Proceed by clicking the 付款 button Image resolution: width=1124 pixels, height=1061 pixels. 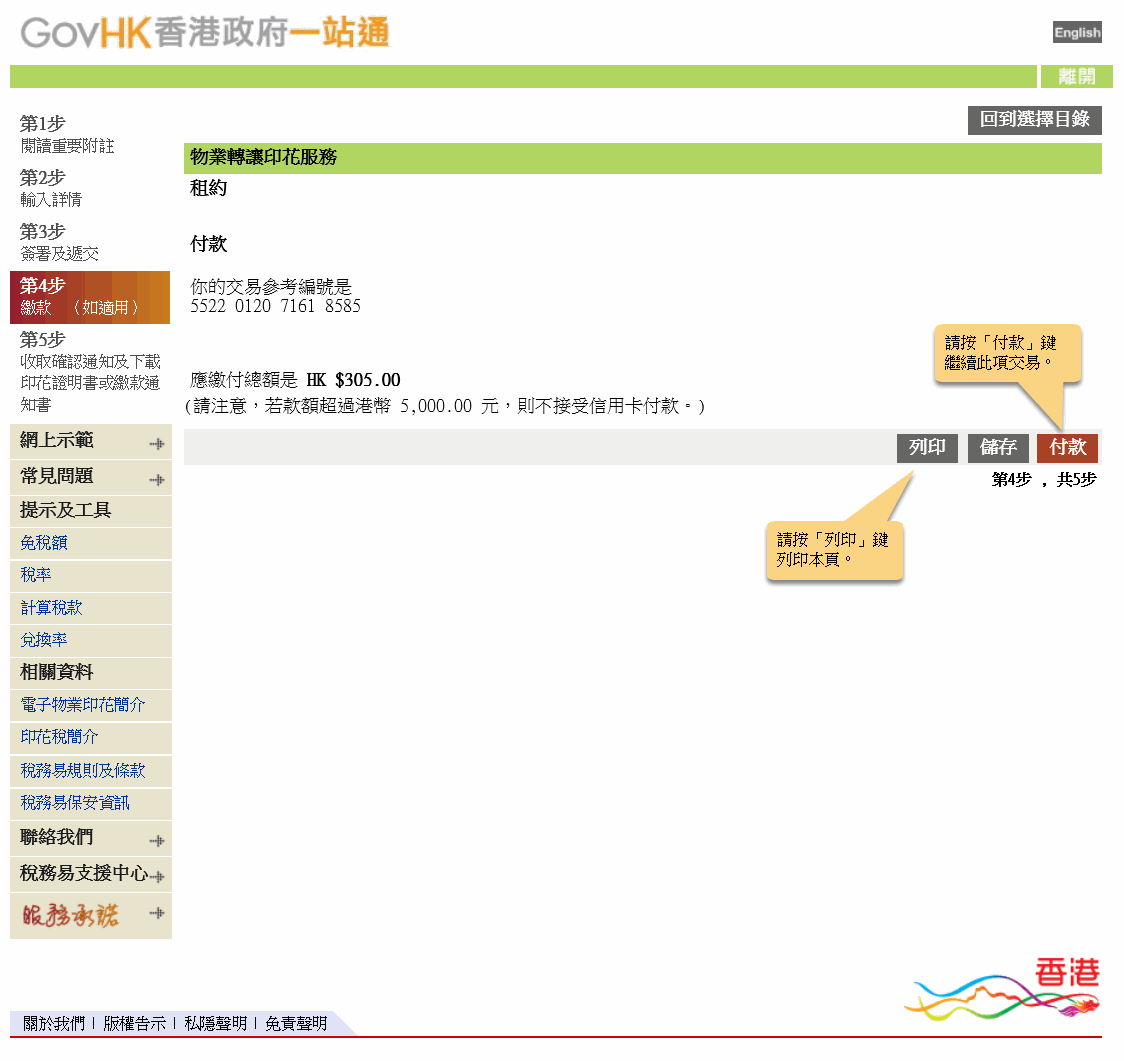coord(1067,447)
